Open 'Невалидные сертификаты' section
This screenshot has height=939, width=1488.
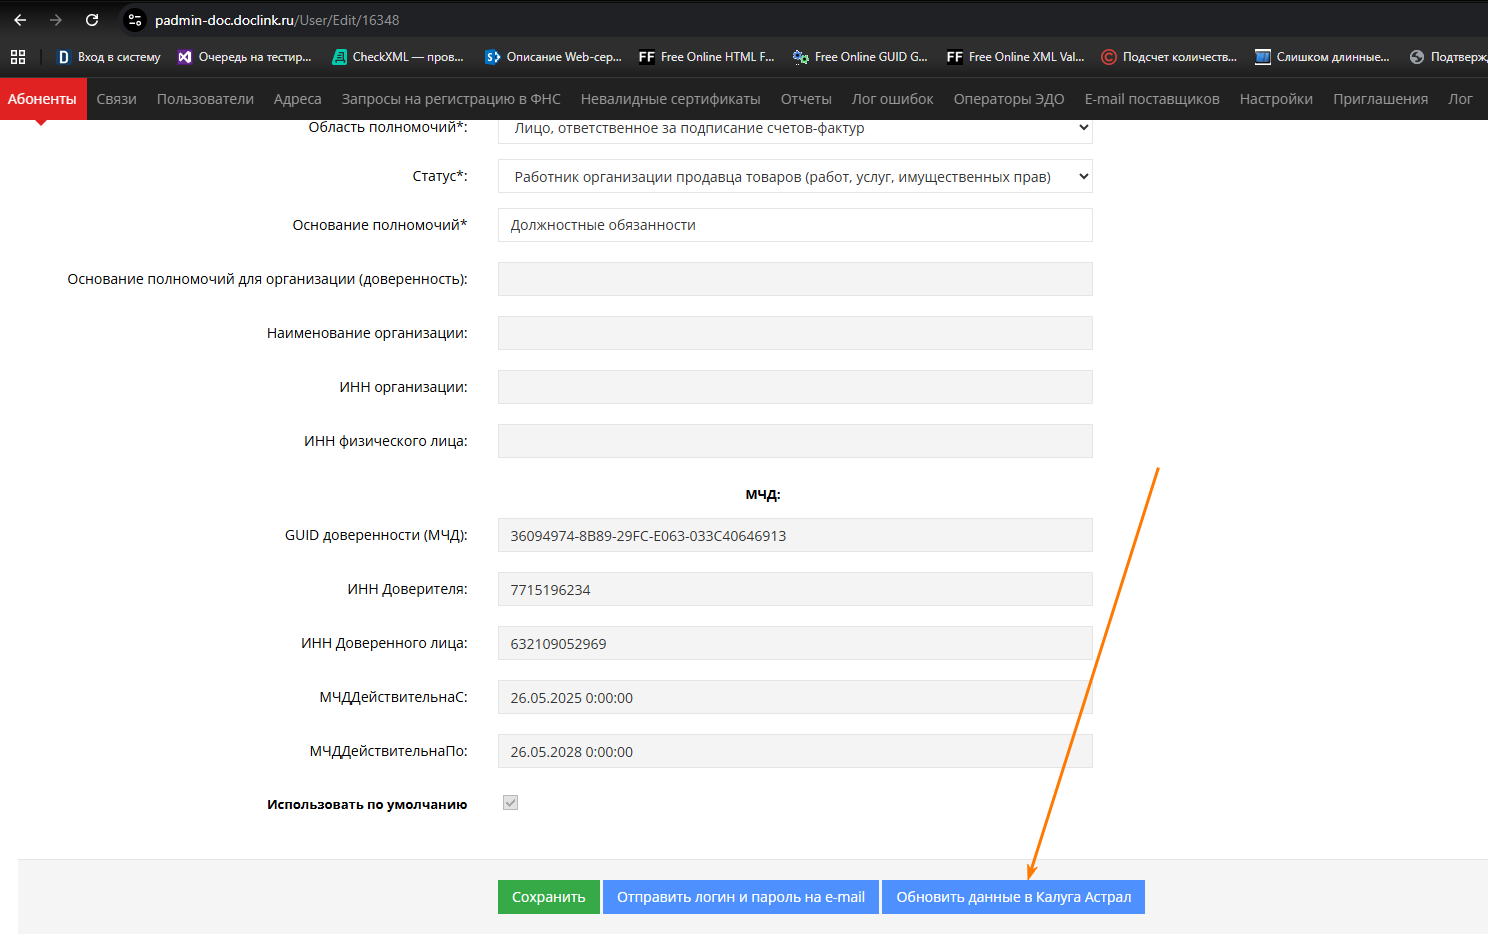click(671, 99)
